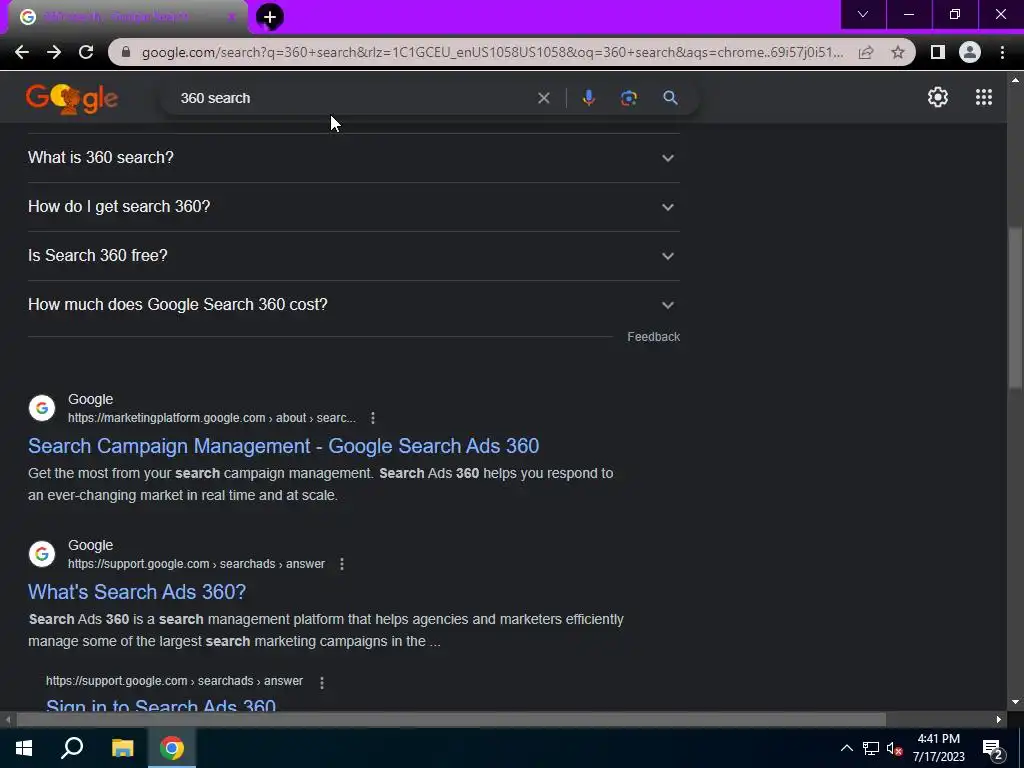Open options for marketingplatform.google.com result
The width and height of the screenshot is (1024, 768).
(373, 418)
